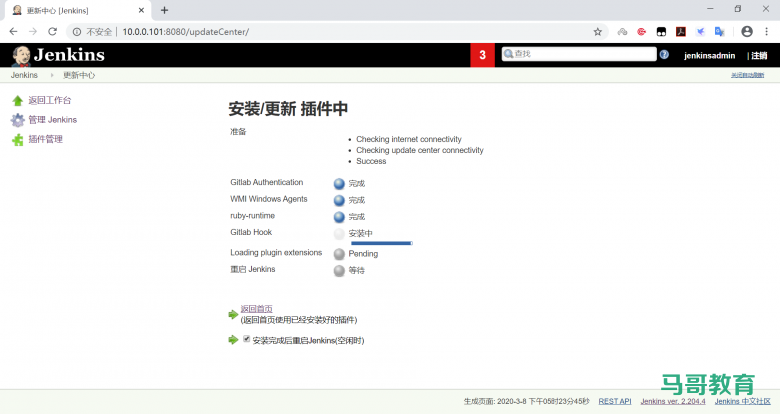Click the red notification badge showing 3
The image size is (780, 414).
(482, 55)
